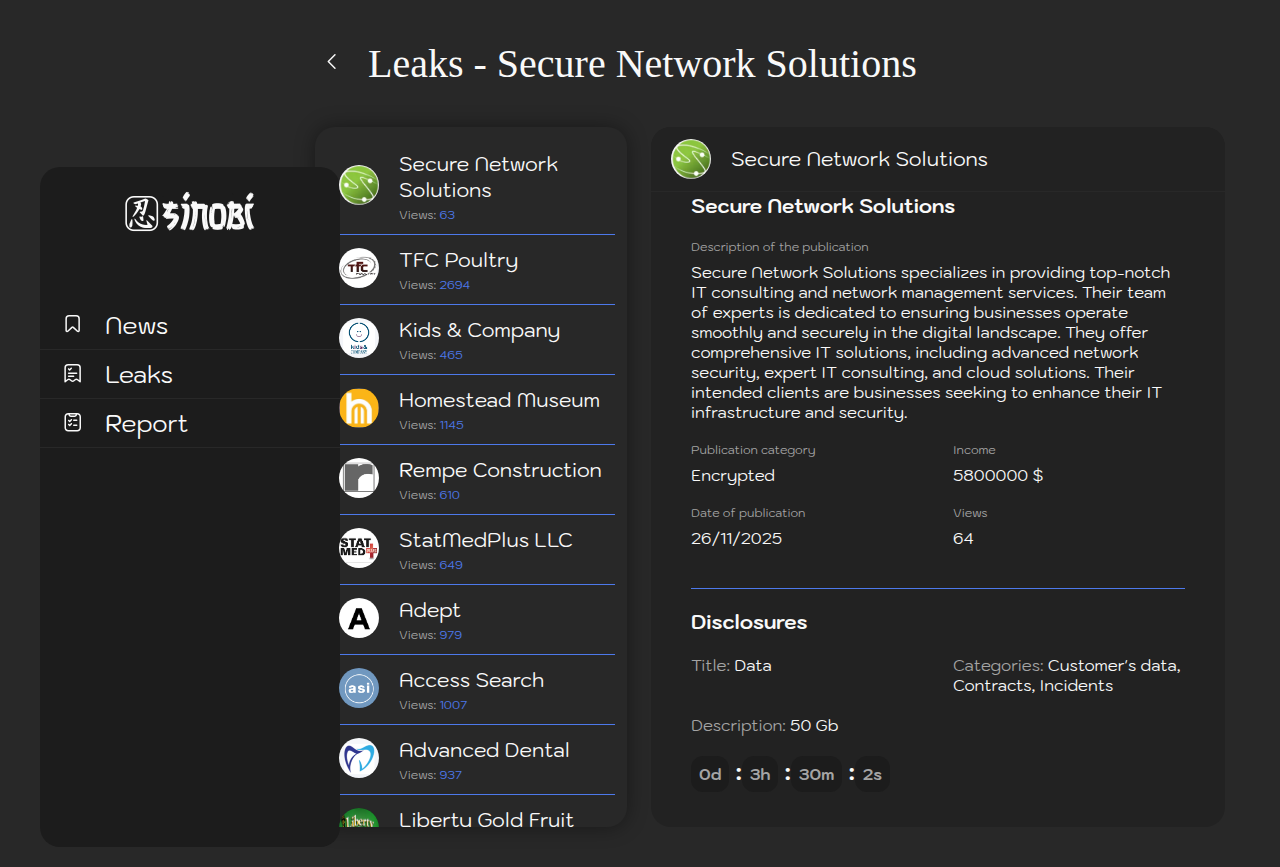Click the Kids & Company logo icon
1280x867 pixels.
359,338
